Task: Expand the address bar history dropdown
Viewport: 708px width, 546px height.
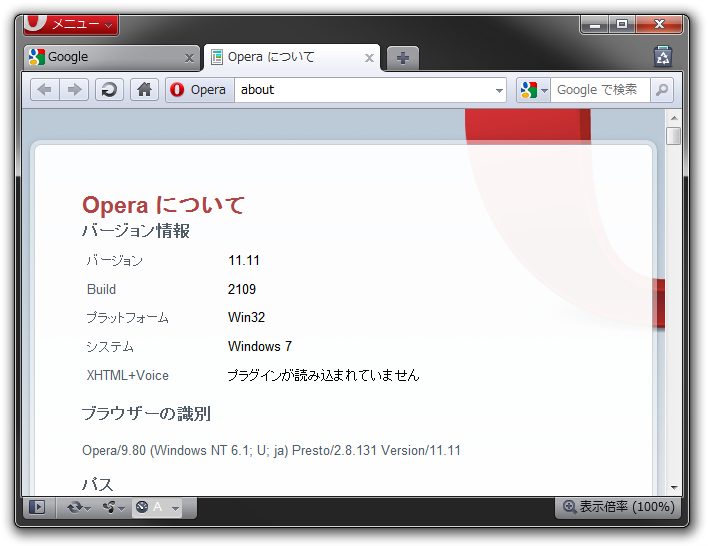Action: click(499, 90)
